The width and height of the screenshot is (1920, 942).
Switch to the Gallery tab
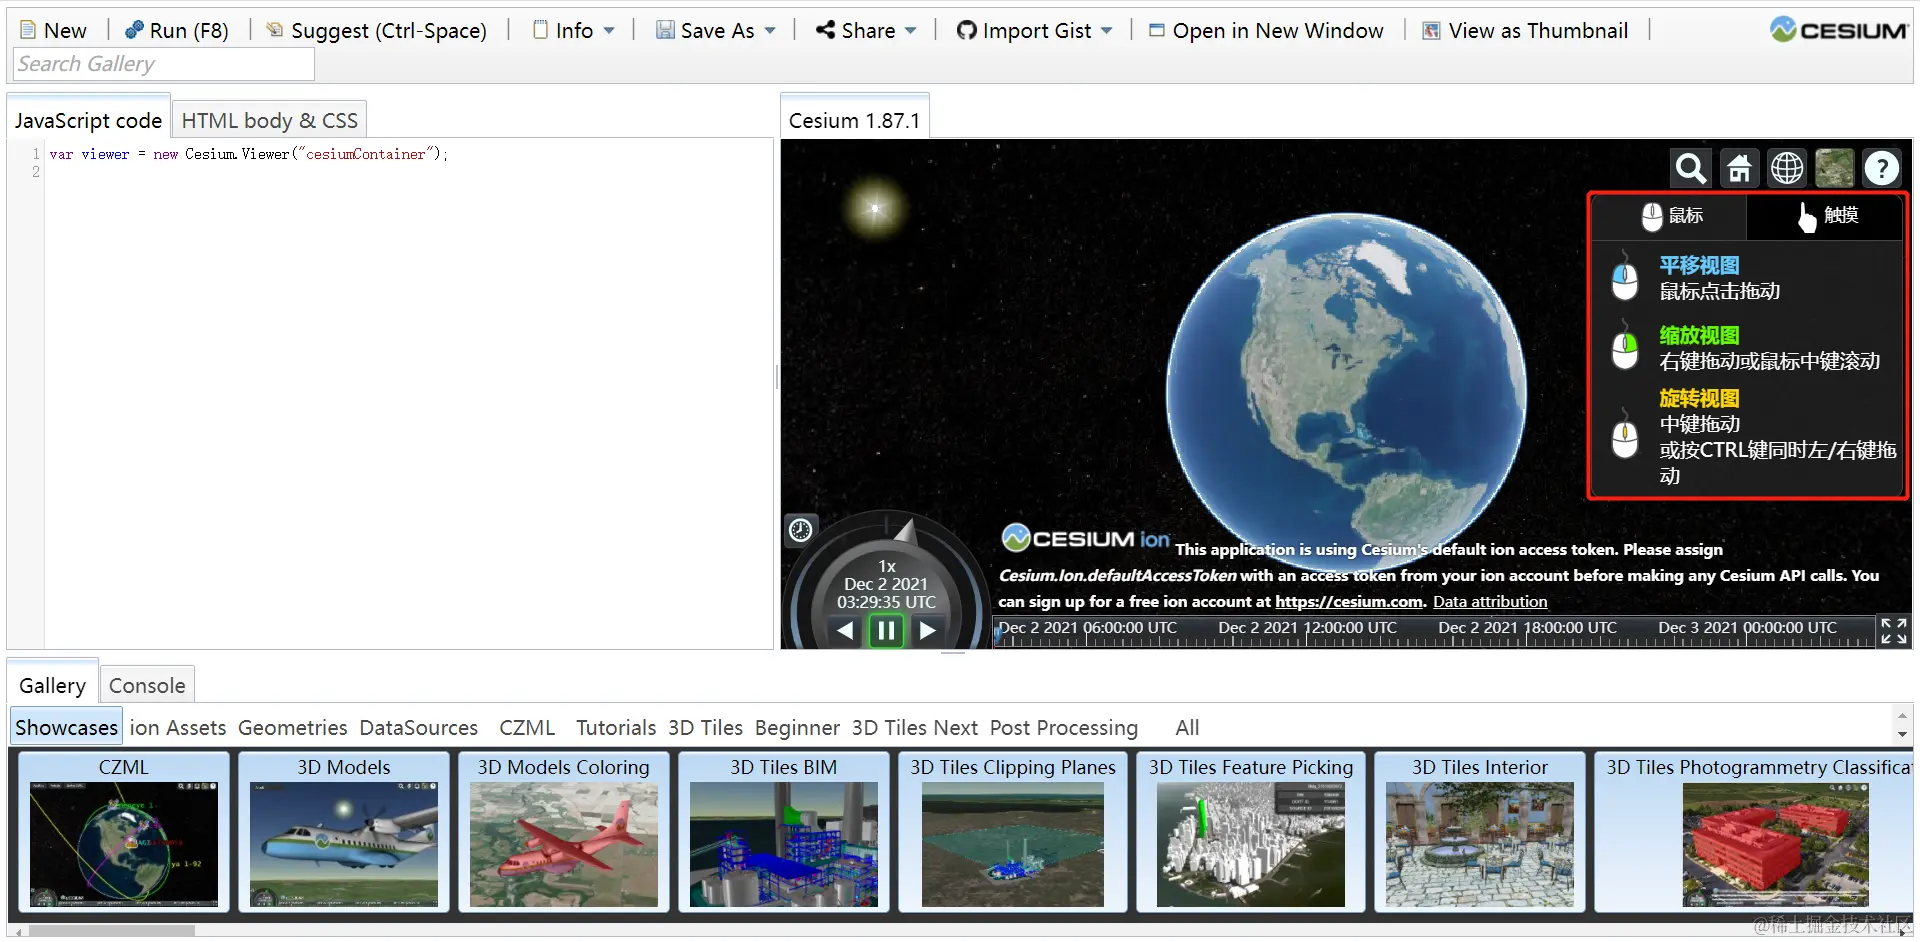pyautogui.click(x=53, y=685)
